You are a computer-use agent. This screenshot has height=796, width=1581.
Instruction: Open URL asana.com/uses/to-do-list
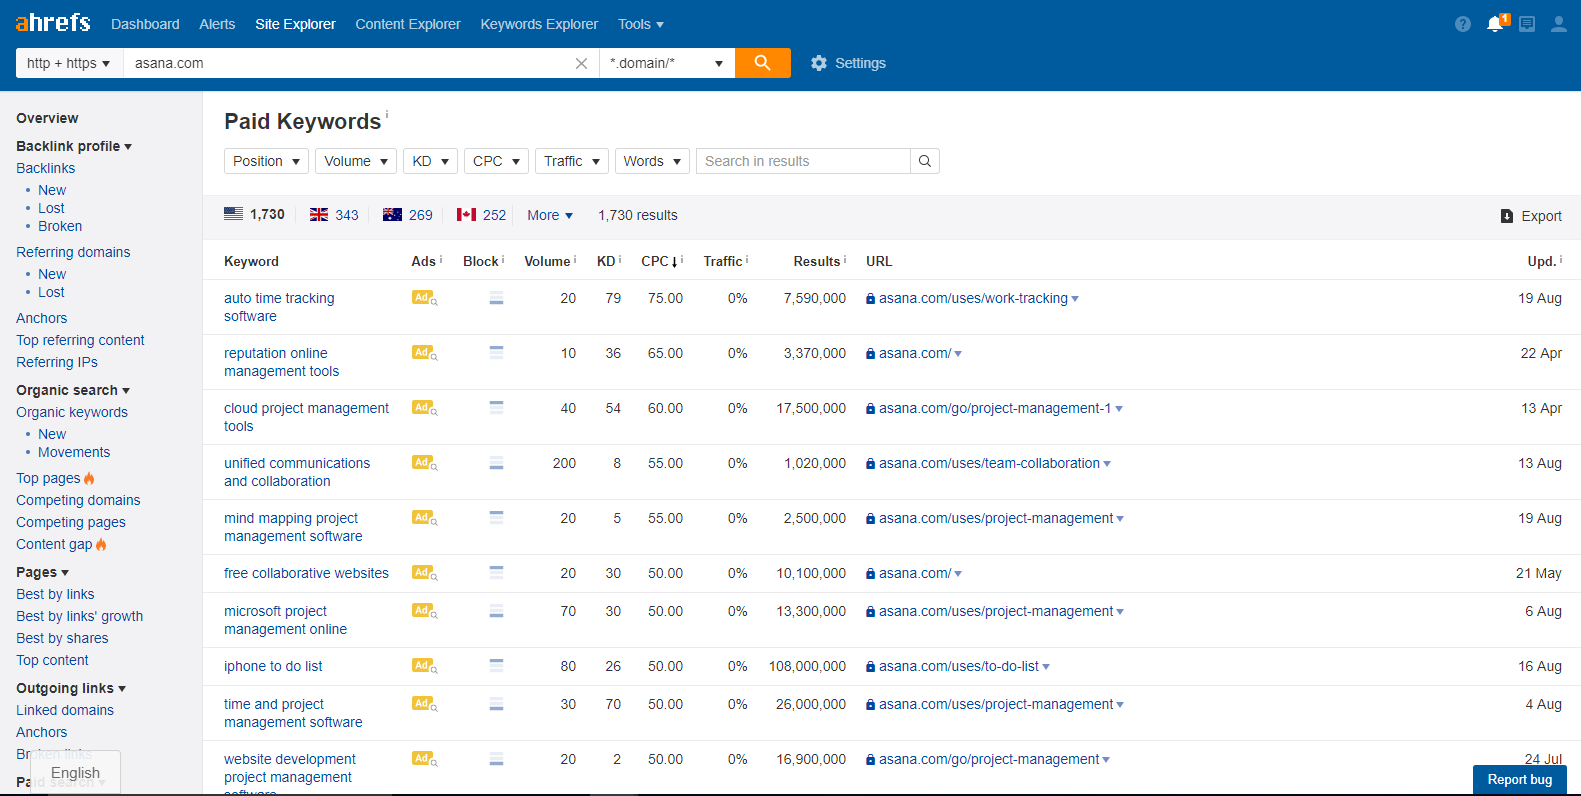point(959,666)
